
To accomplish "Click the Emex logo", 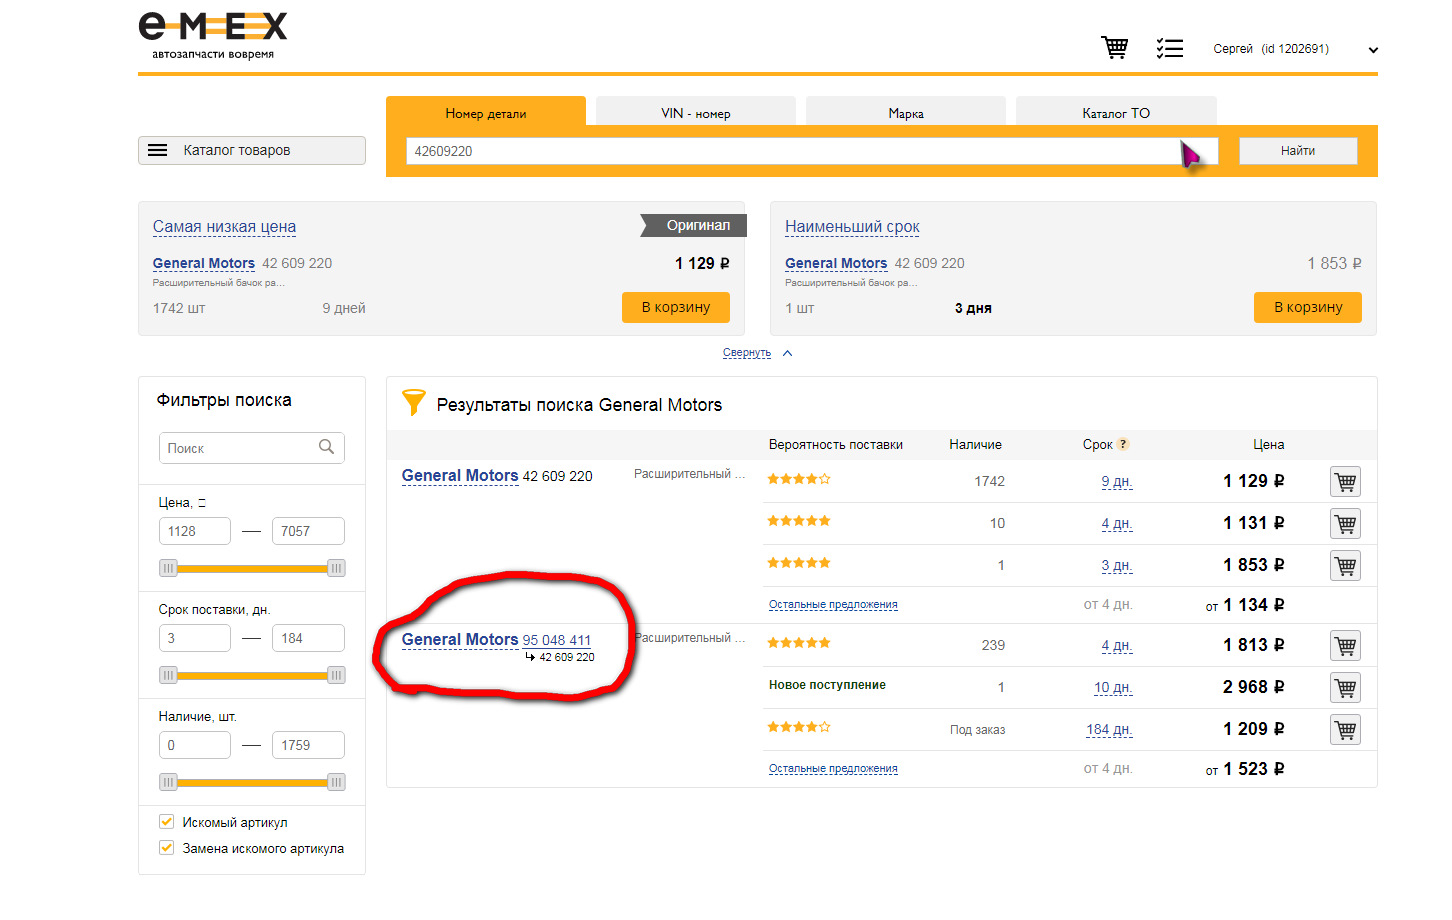I will tap(213, 35).
